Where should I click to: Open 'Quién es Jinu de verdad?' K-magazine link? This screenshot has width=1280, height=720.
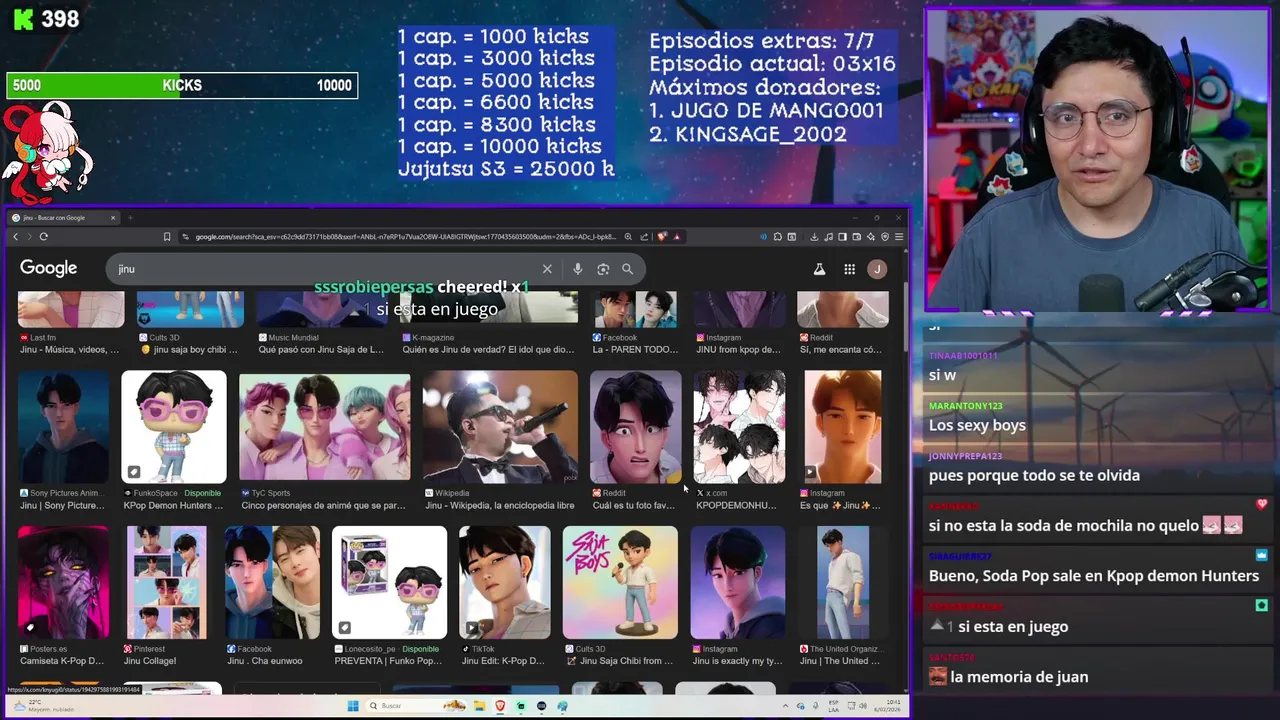pos(488,350)
